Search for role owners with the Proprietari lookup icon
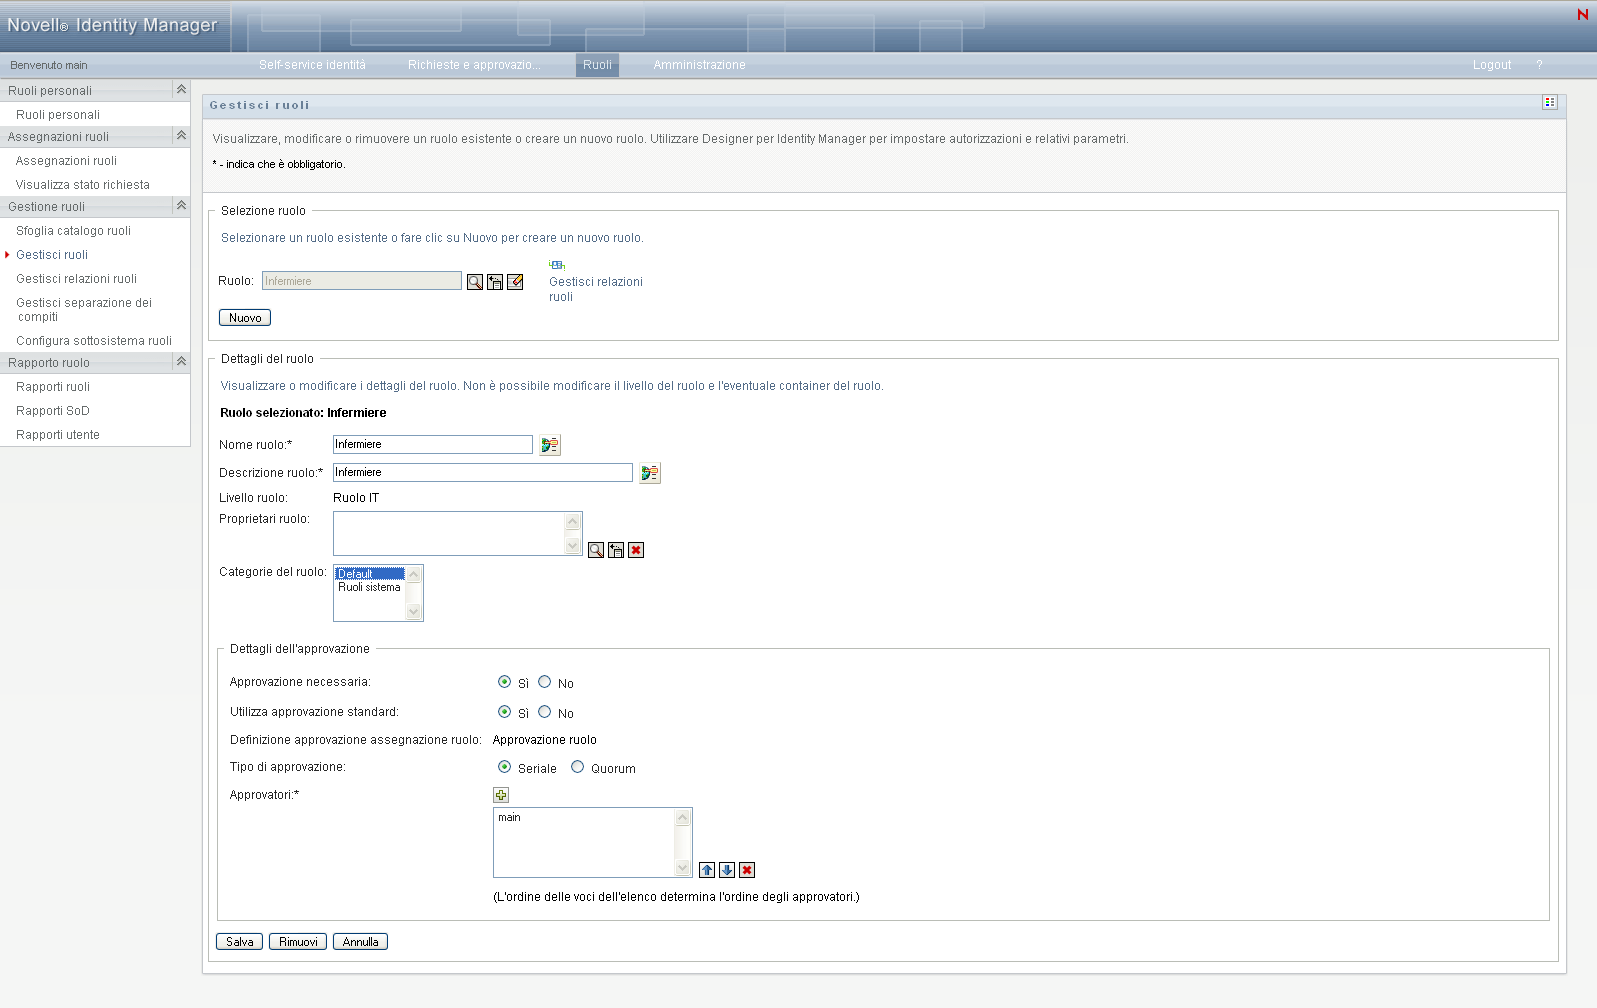The image size is (1597, 1008). pos(596,550)
